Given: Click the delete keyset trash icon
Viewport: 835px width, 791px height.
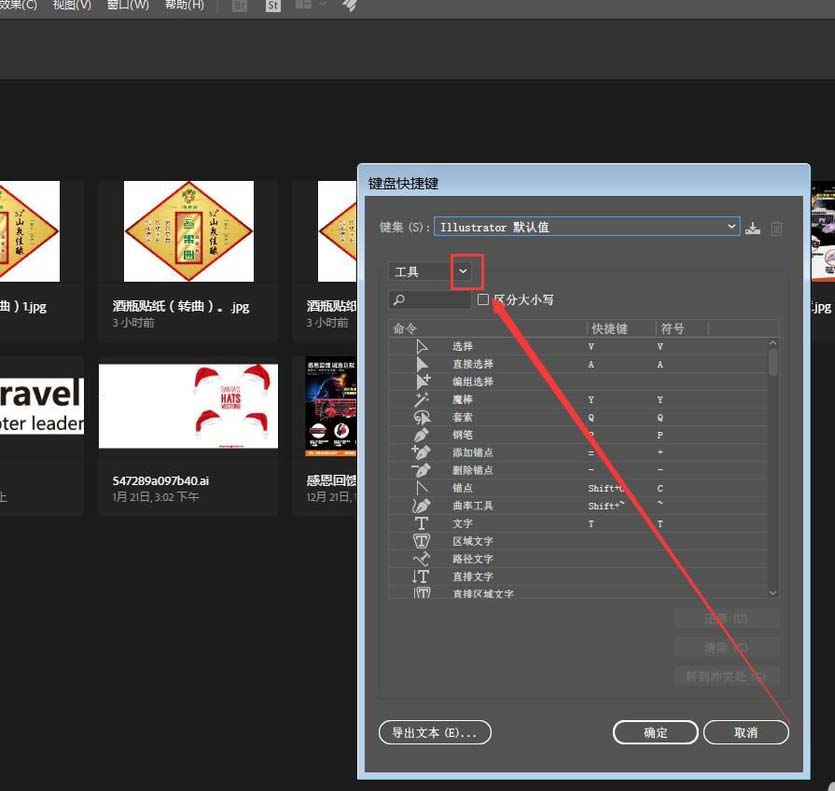Looking at the screenshot, I should tap(777, 227).
